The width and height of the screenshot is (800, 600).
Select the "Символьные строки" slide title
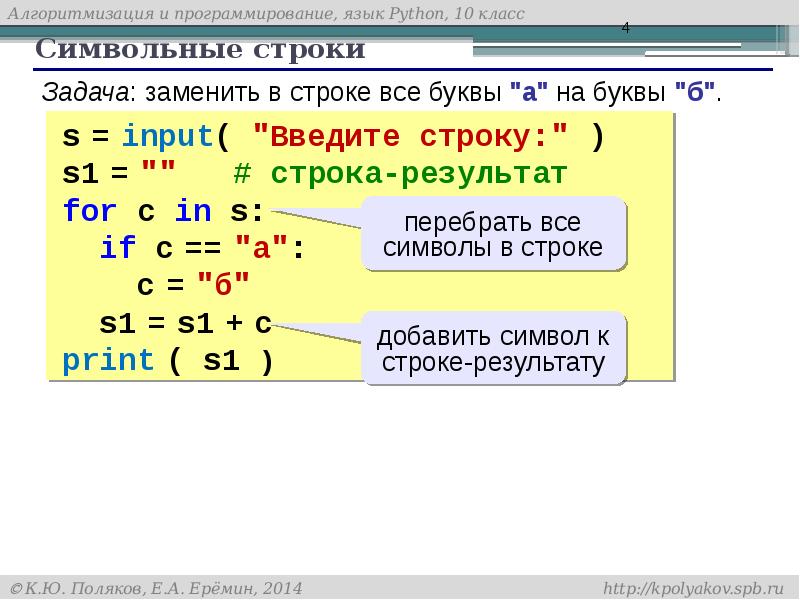(200, 49)
